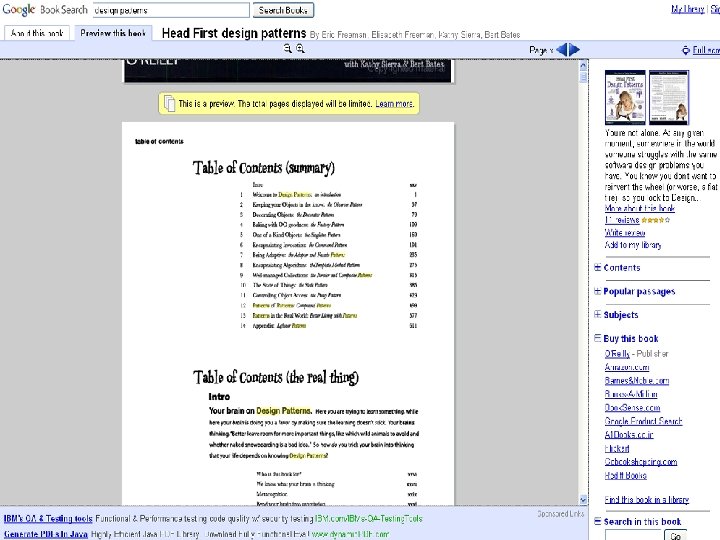Click Add to my library link
This screenshot has height=540, width=720.
tap(633, 245)
